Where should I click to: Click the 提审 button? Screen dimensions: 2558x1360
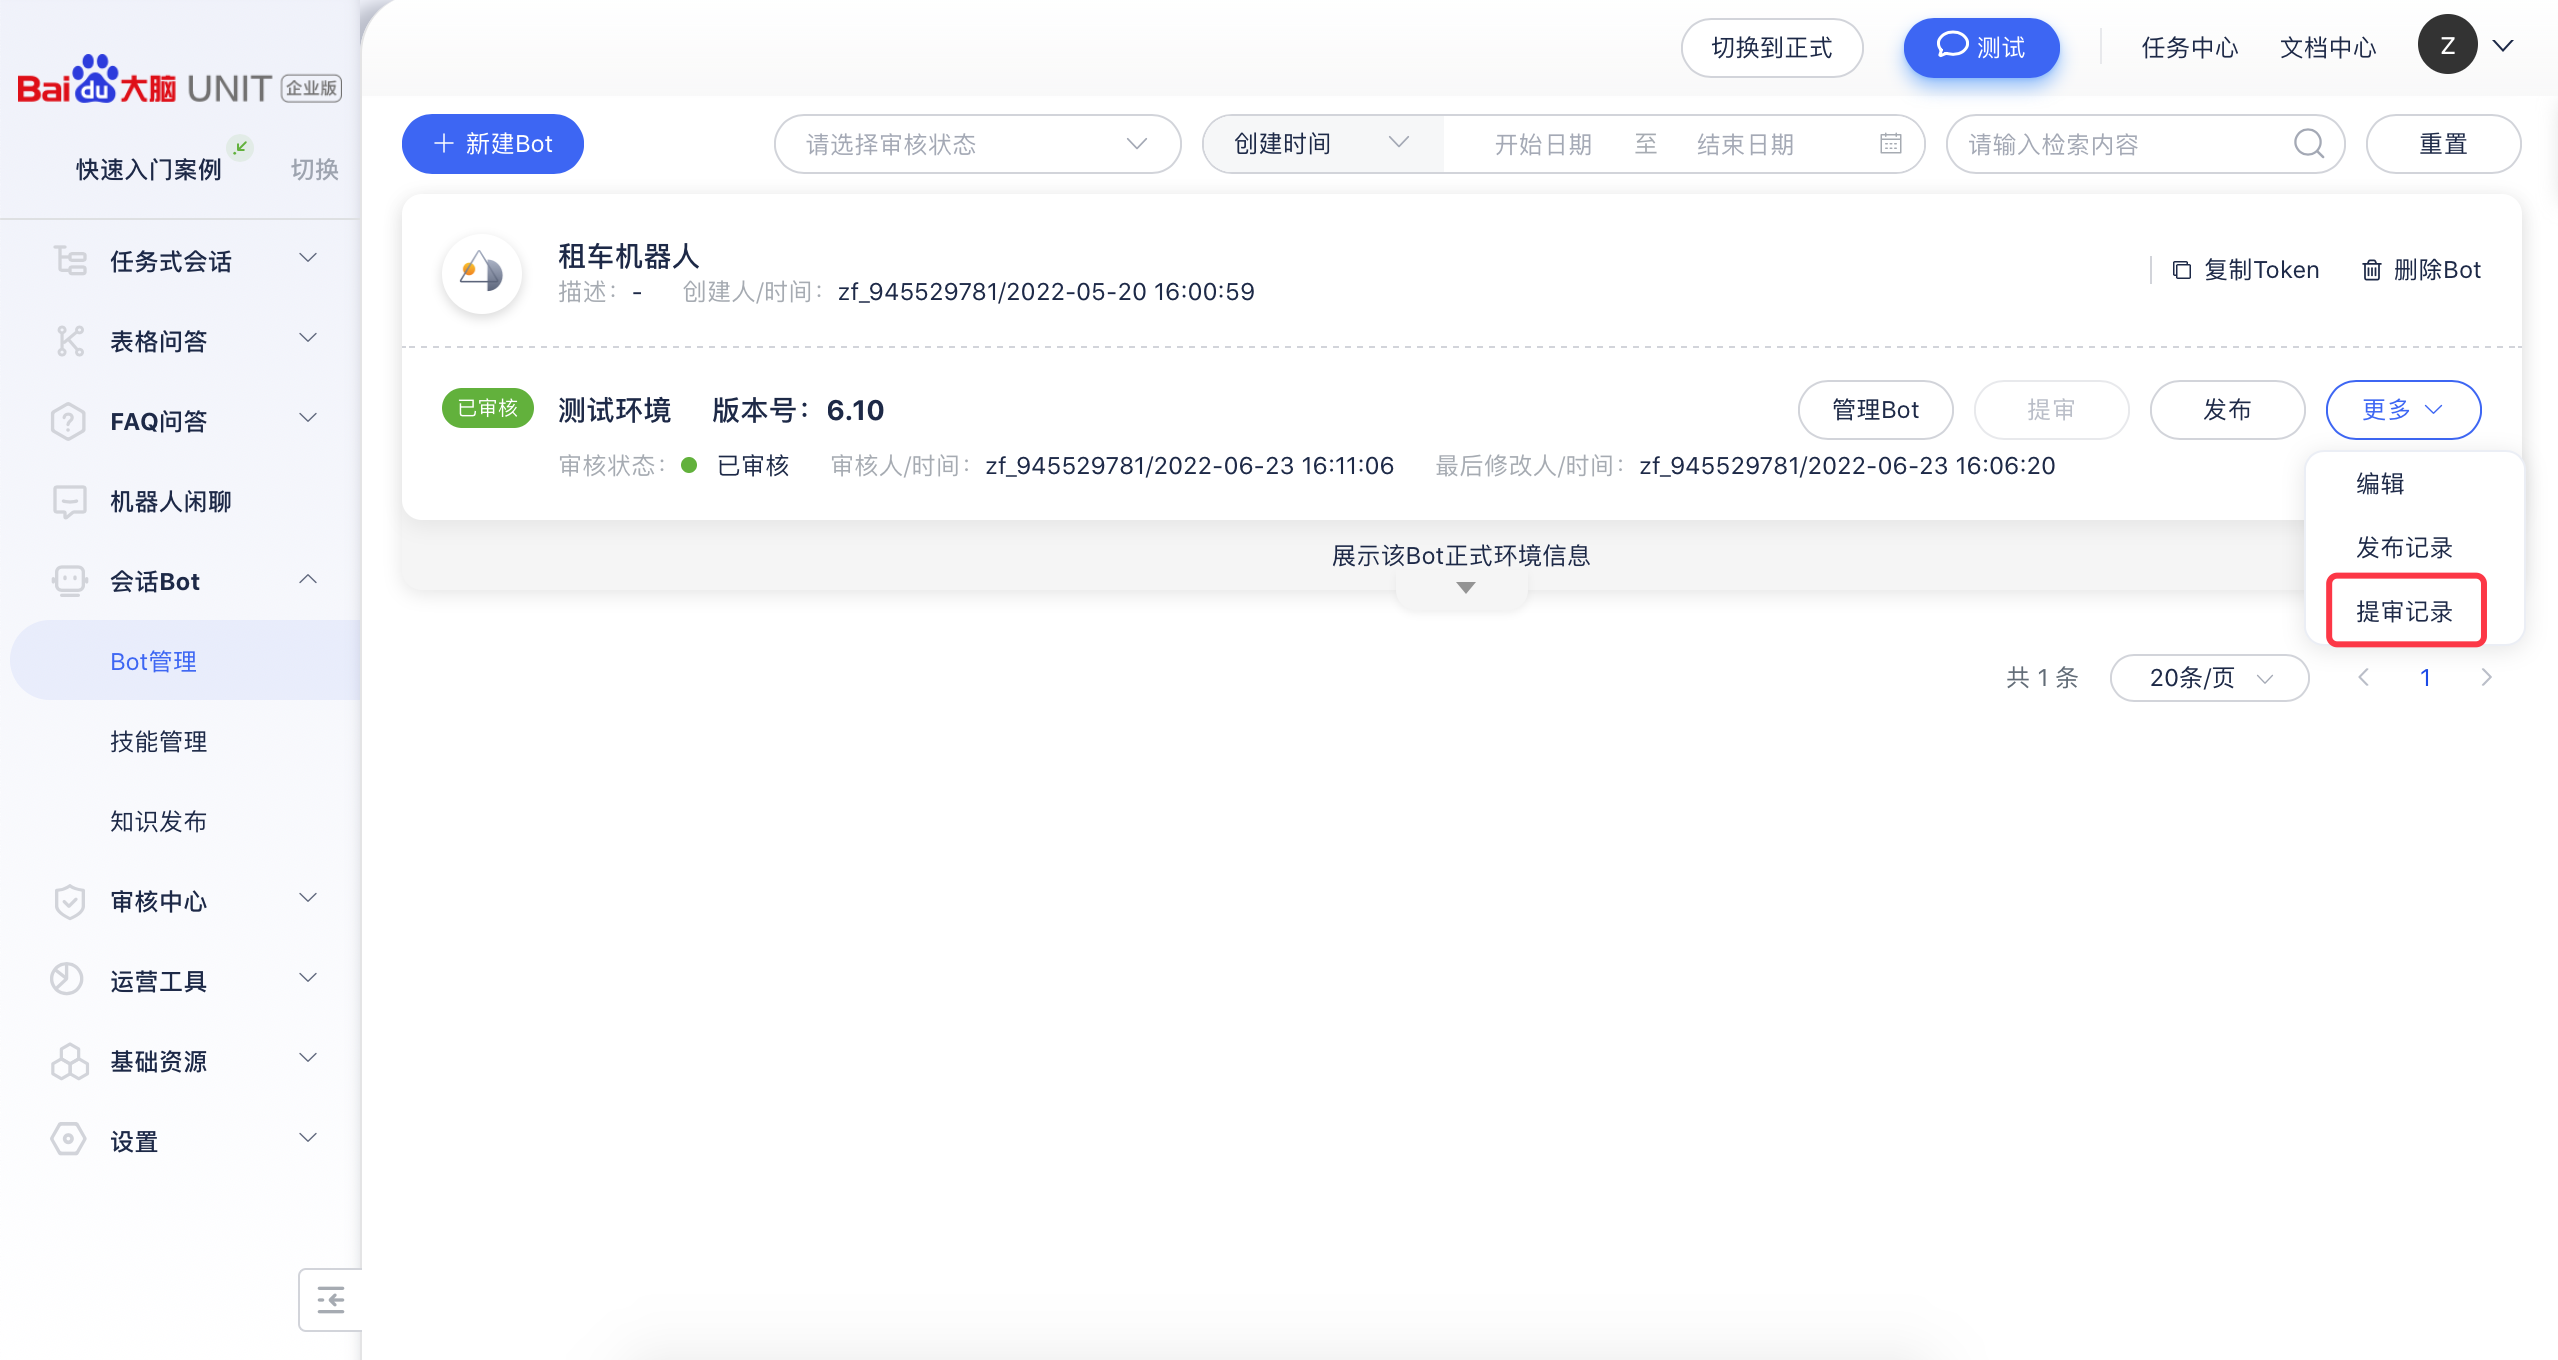[2051, 410]
